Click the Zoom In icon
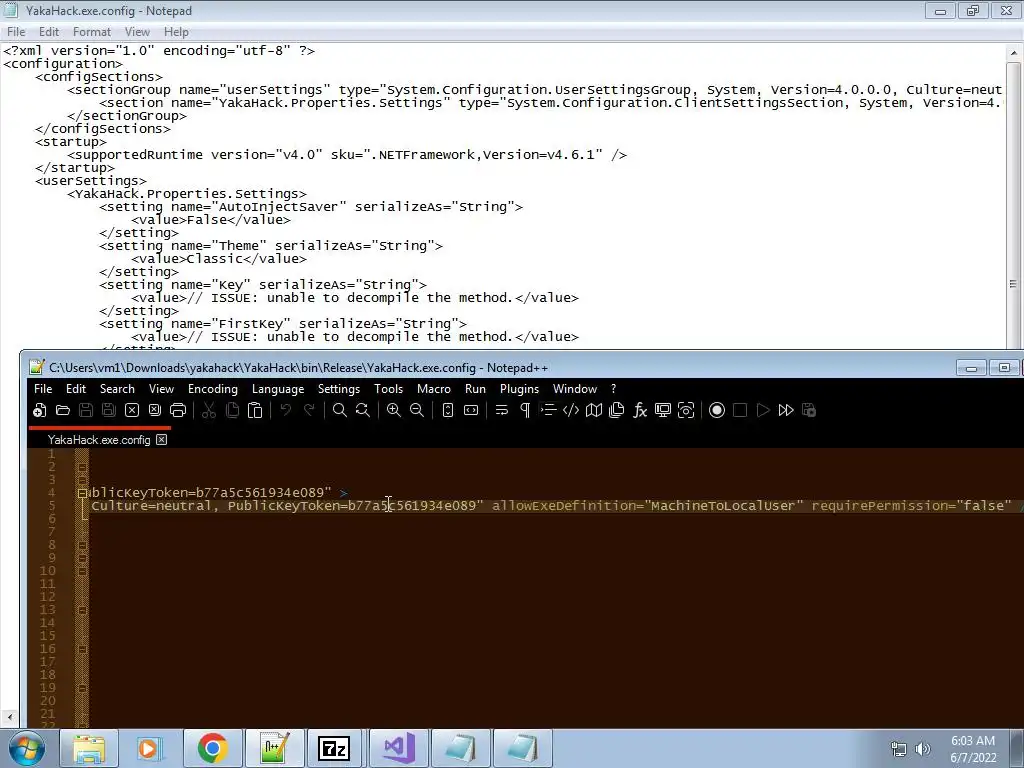 click(393, 410)
